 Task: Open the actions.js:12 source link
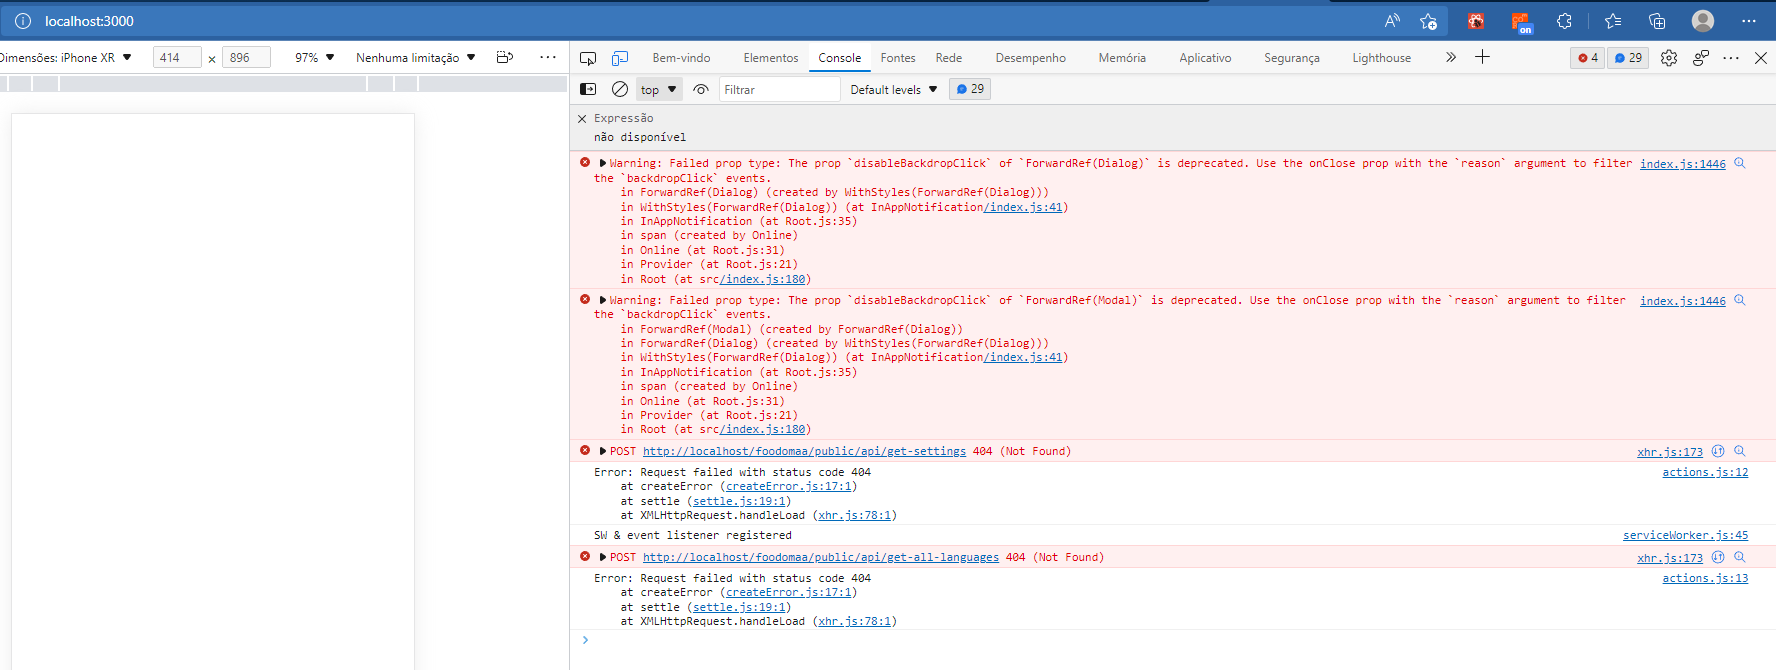pyautogui.click(x=1705, y=472)
